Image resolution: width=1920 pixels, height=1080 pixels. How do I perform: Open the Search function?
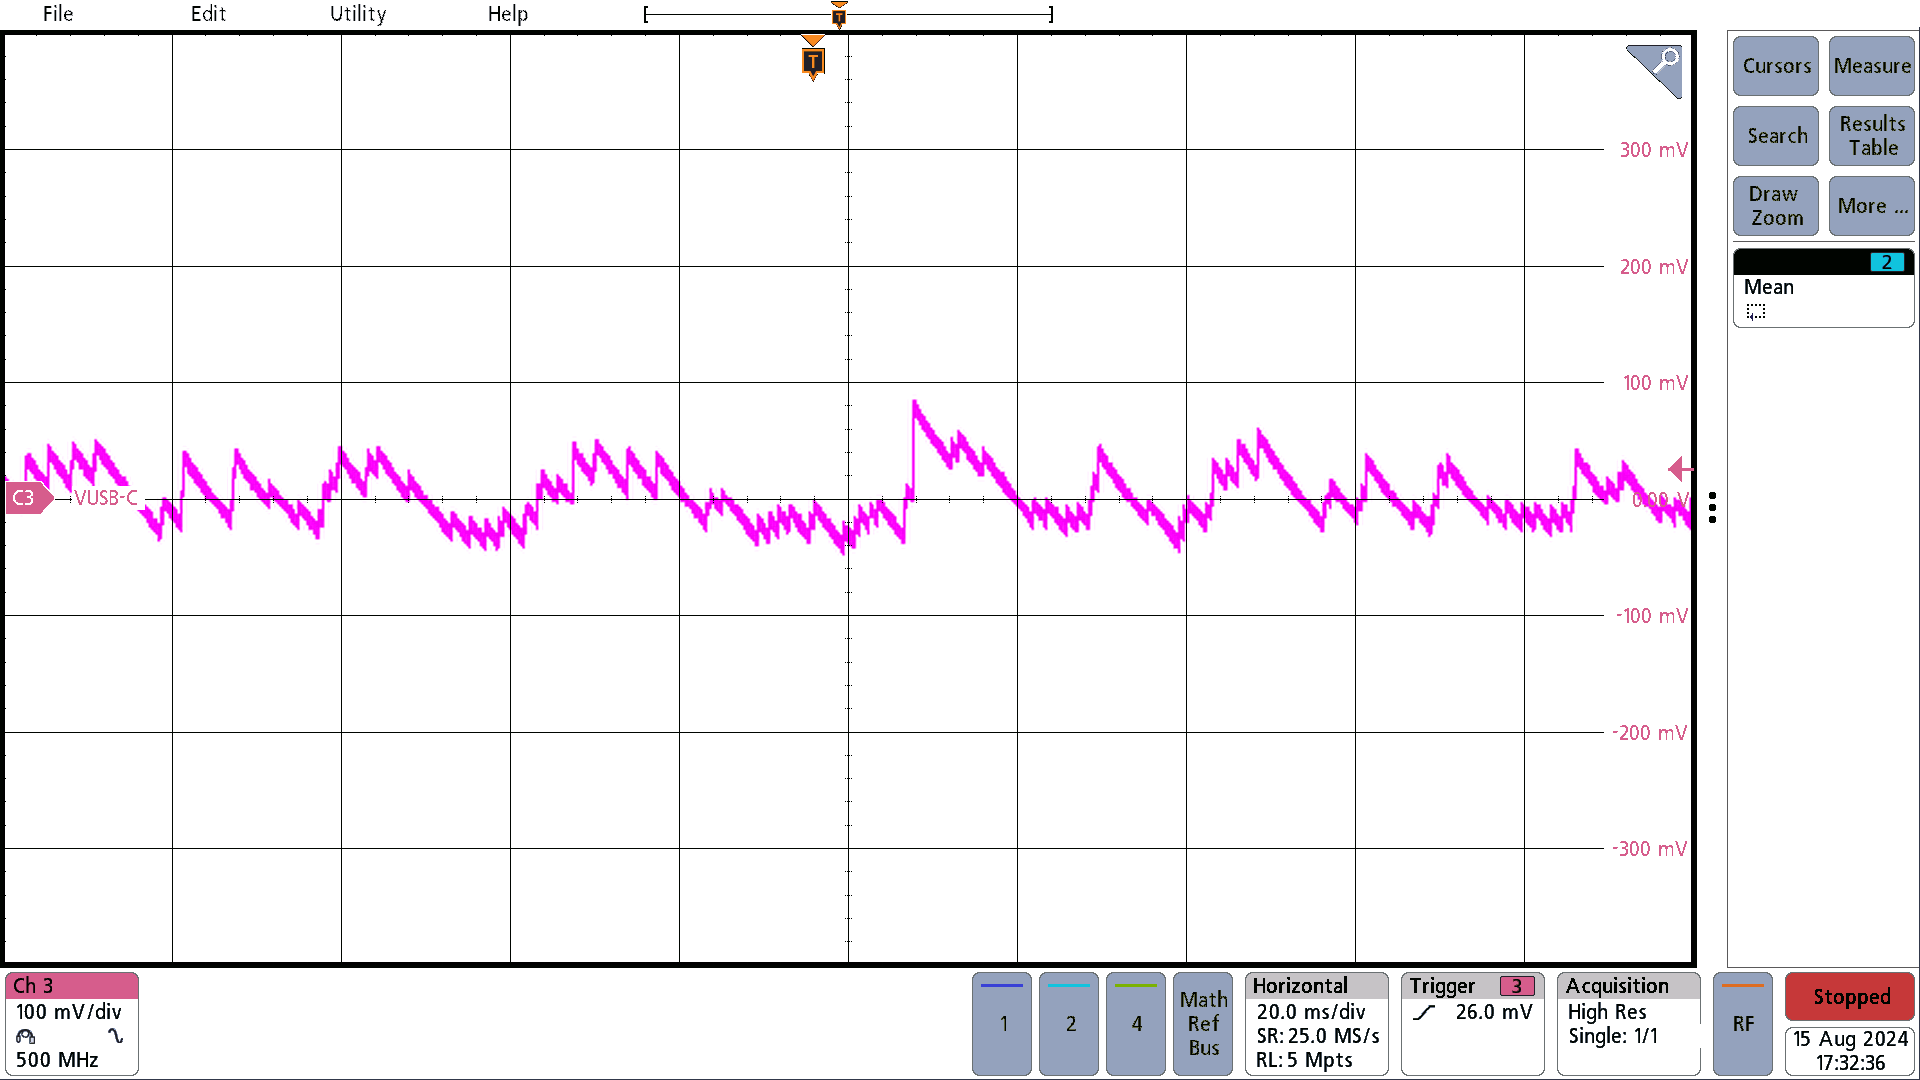click(x=1776, y=136)
